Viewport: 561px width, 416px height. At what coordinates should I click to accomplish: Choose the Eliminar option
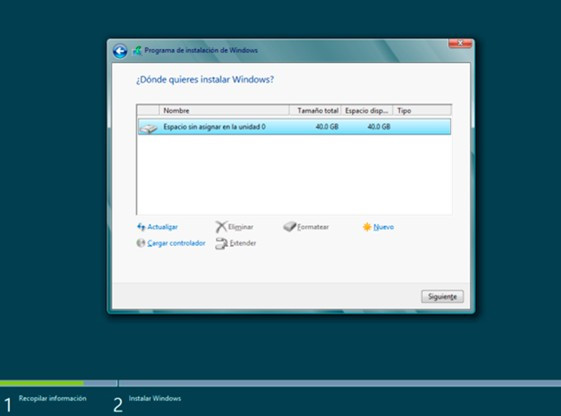pyautogui.click(x=240, y=227)
